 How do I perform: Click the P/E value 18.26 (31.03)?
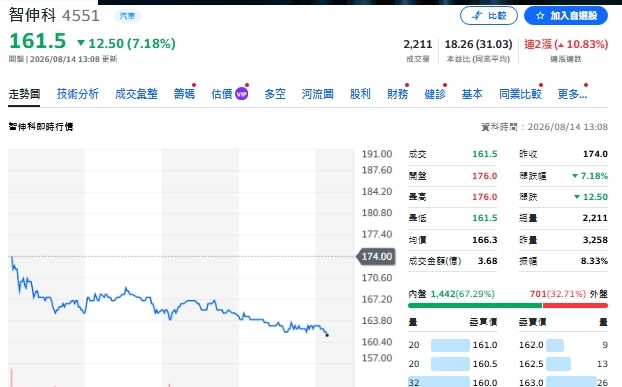[478, 44]
